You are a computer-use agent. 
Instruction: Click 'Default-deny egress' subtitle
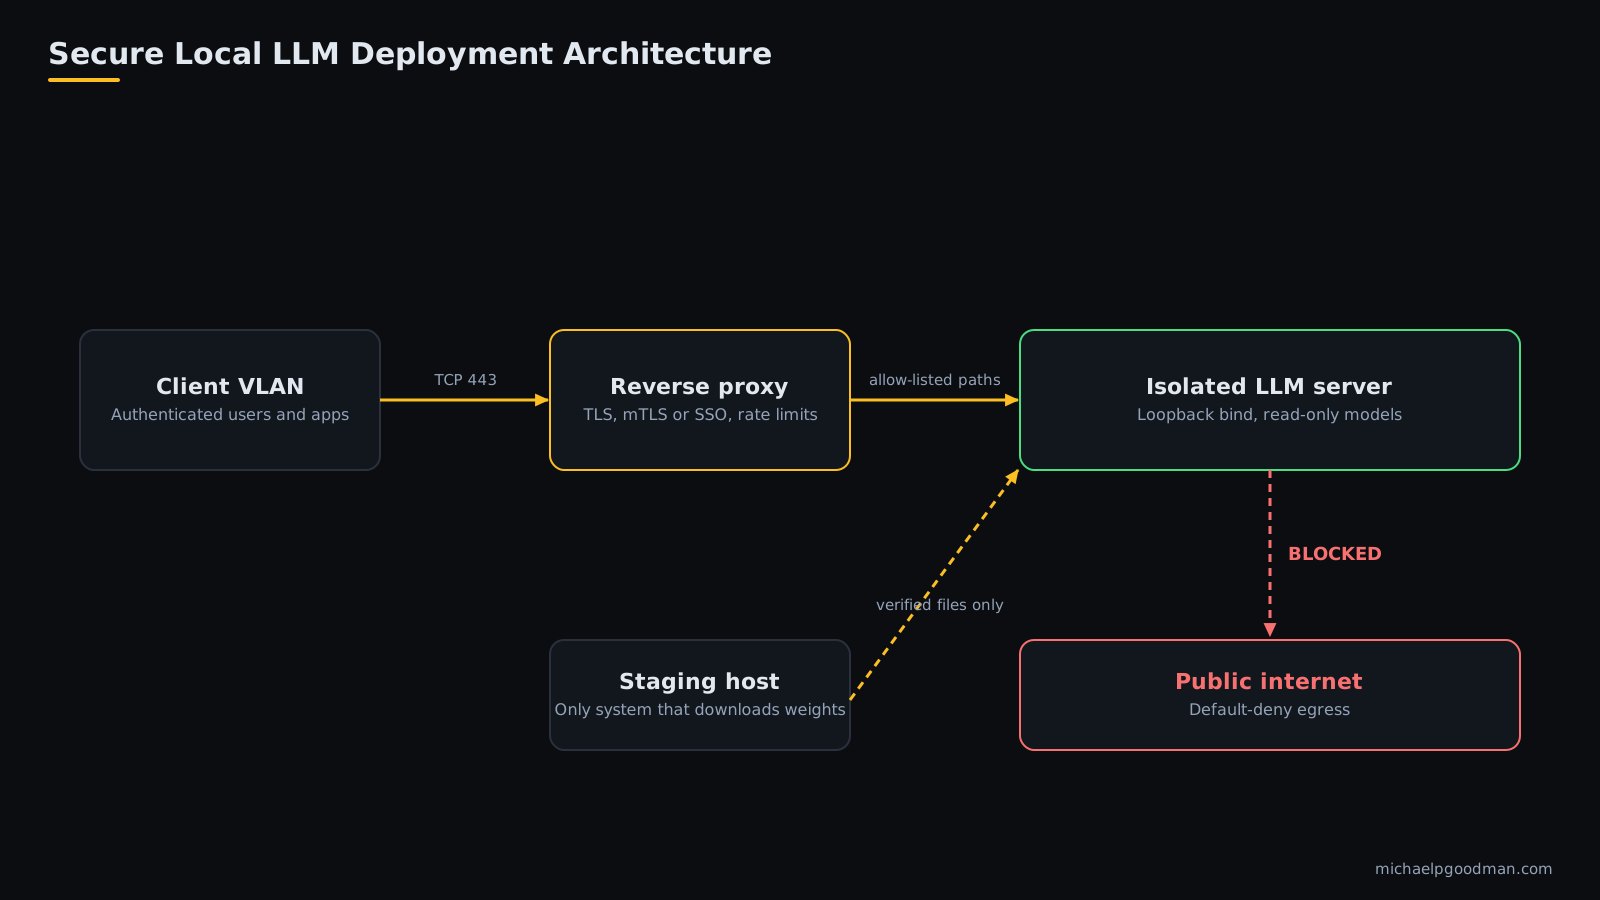[1270, 710]
